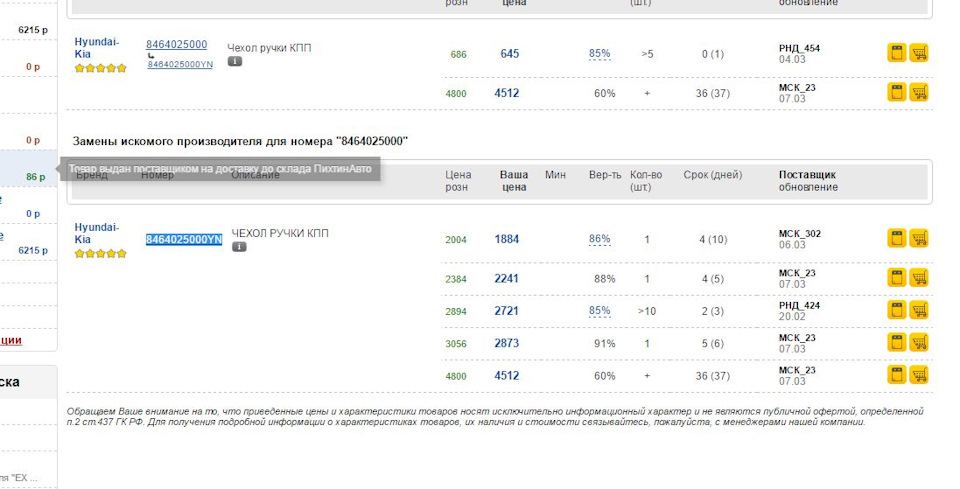Select price 645 in РНД_454 row
Screen dimensions: 960x489
click(x=509, y=54)
